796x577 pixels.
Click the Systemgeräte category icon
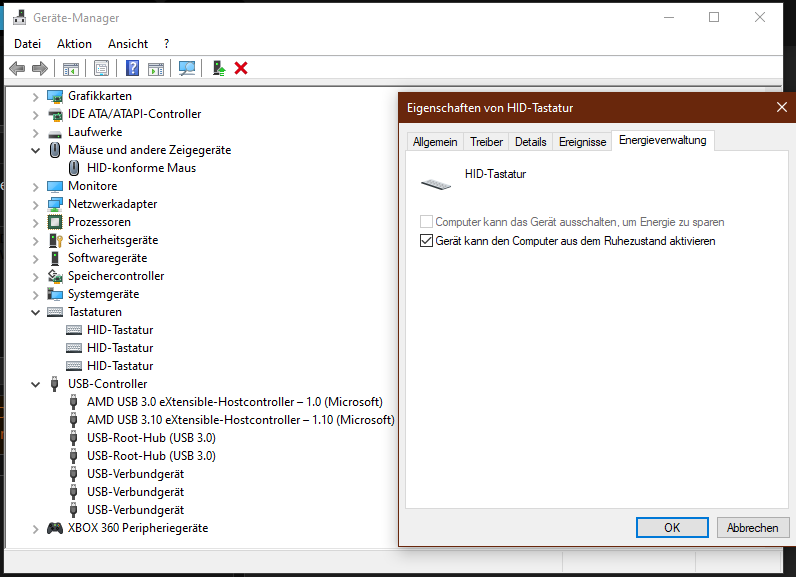click(55, 294)
